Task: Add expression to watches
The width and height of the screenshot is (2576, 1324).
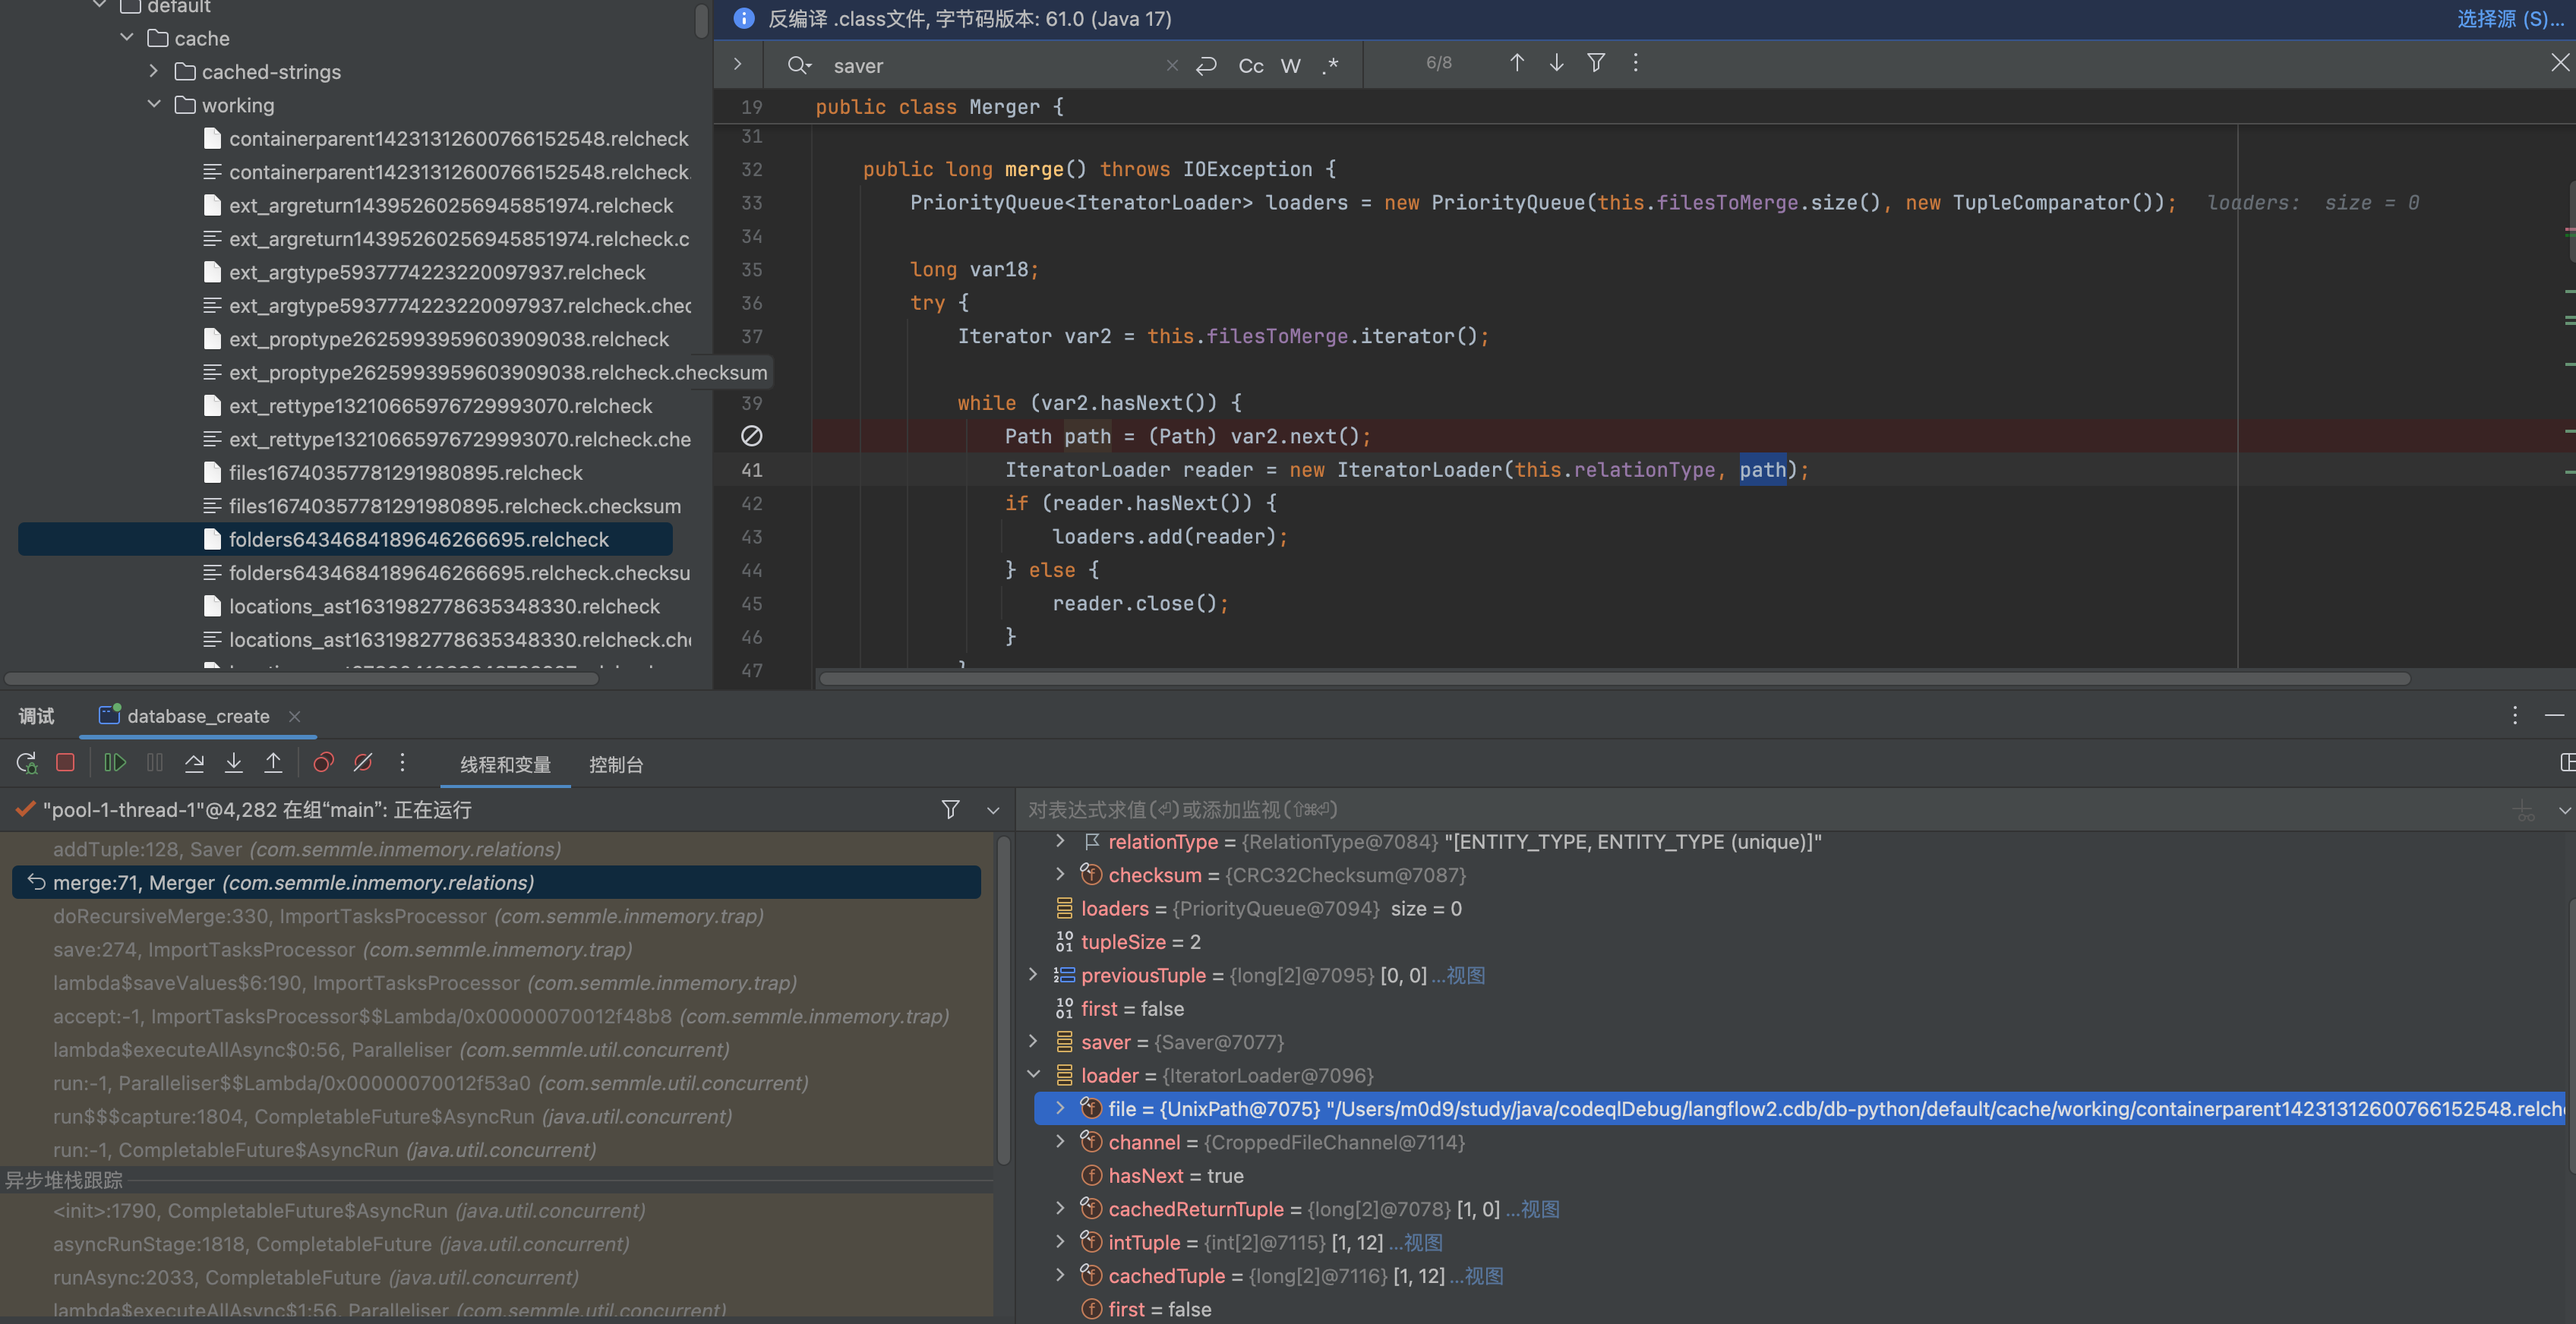Action: click(x=2525, y=810)
